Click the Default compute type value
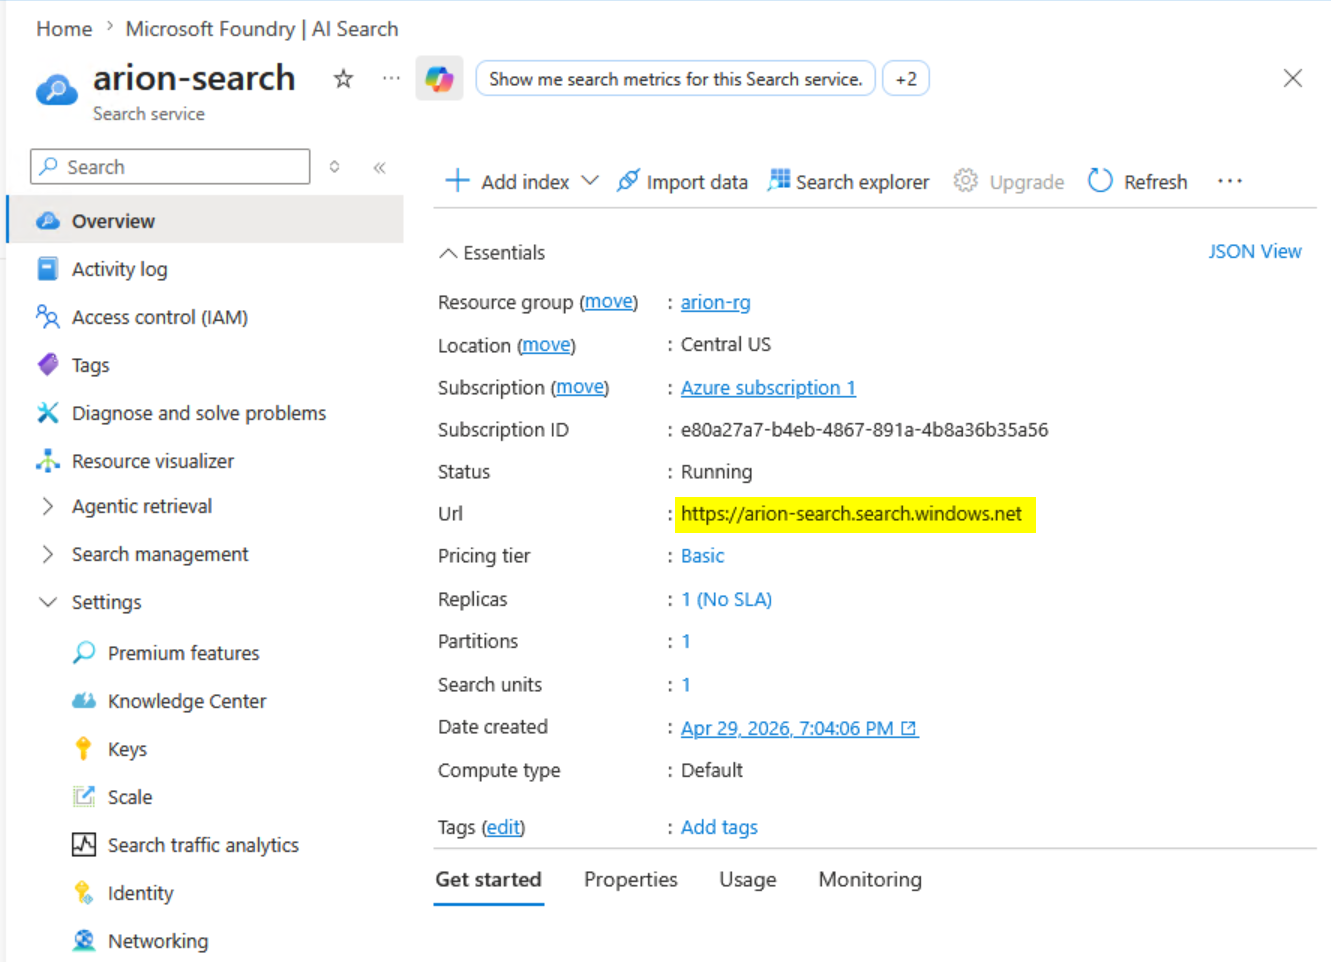1331x962 pixels. pyautogui.click(x=712, y=771)
